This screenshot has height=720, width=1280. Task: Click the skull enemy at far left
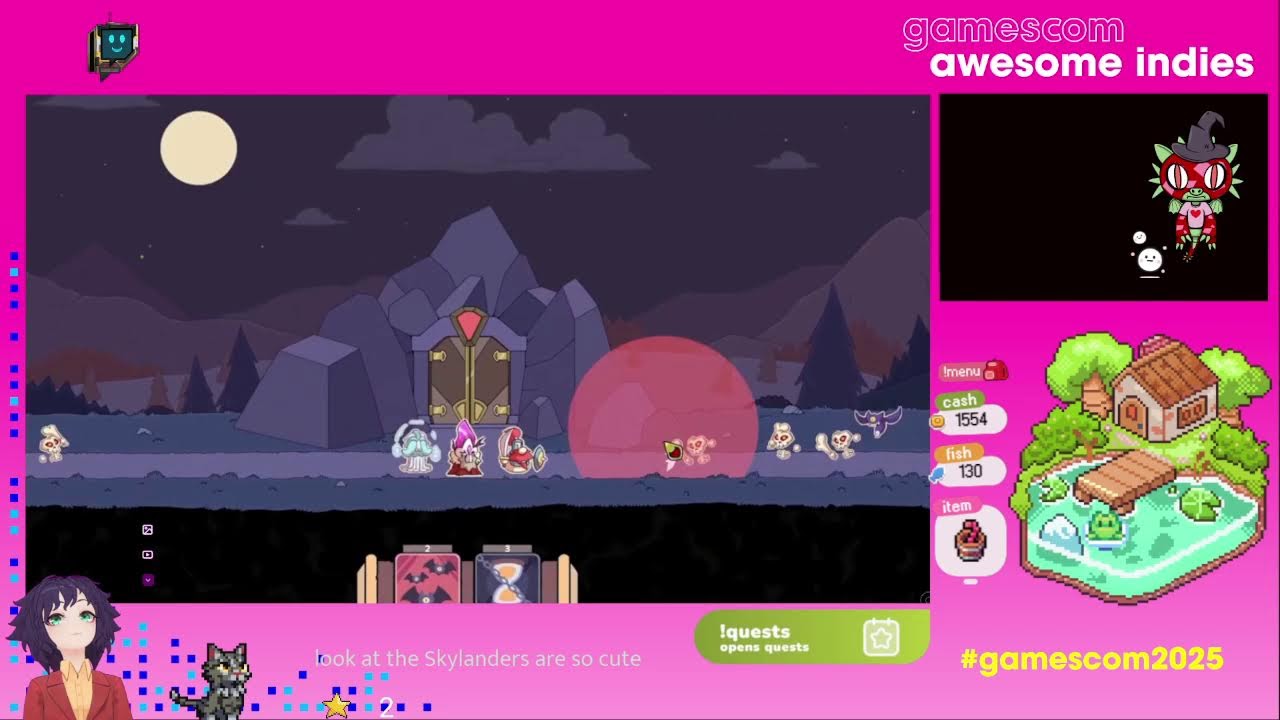tap(52, 441)
